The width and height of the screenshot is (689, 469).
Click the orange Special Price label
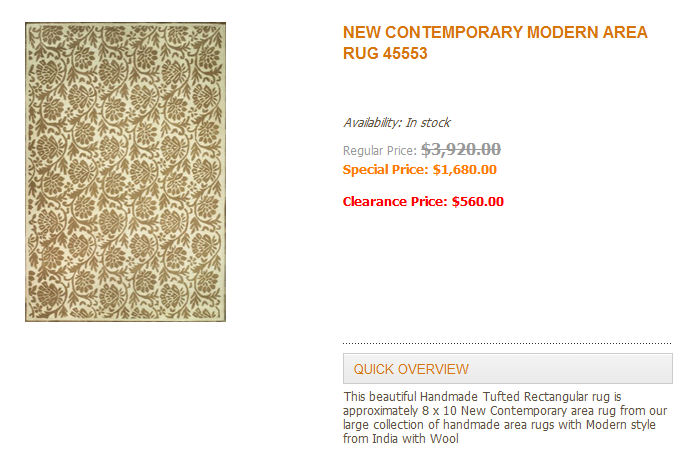point(385,170)
